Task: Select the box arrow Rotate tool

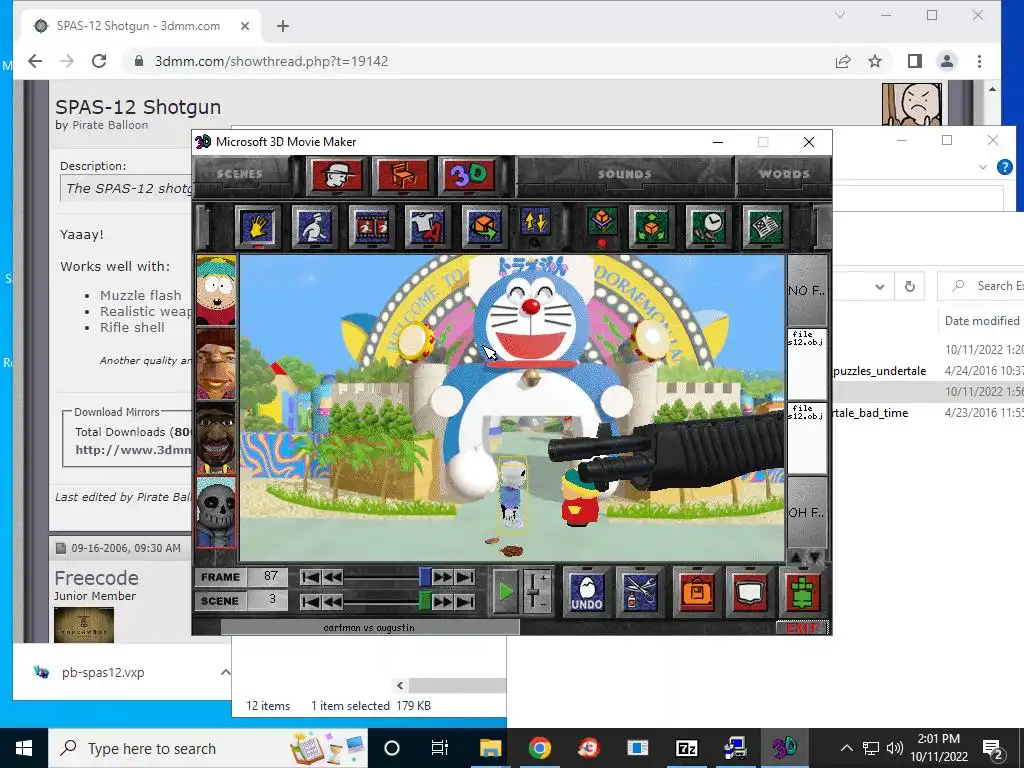Action: pyautogui.click(x=484, y=227)
